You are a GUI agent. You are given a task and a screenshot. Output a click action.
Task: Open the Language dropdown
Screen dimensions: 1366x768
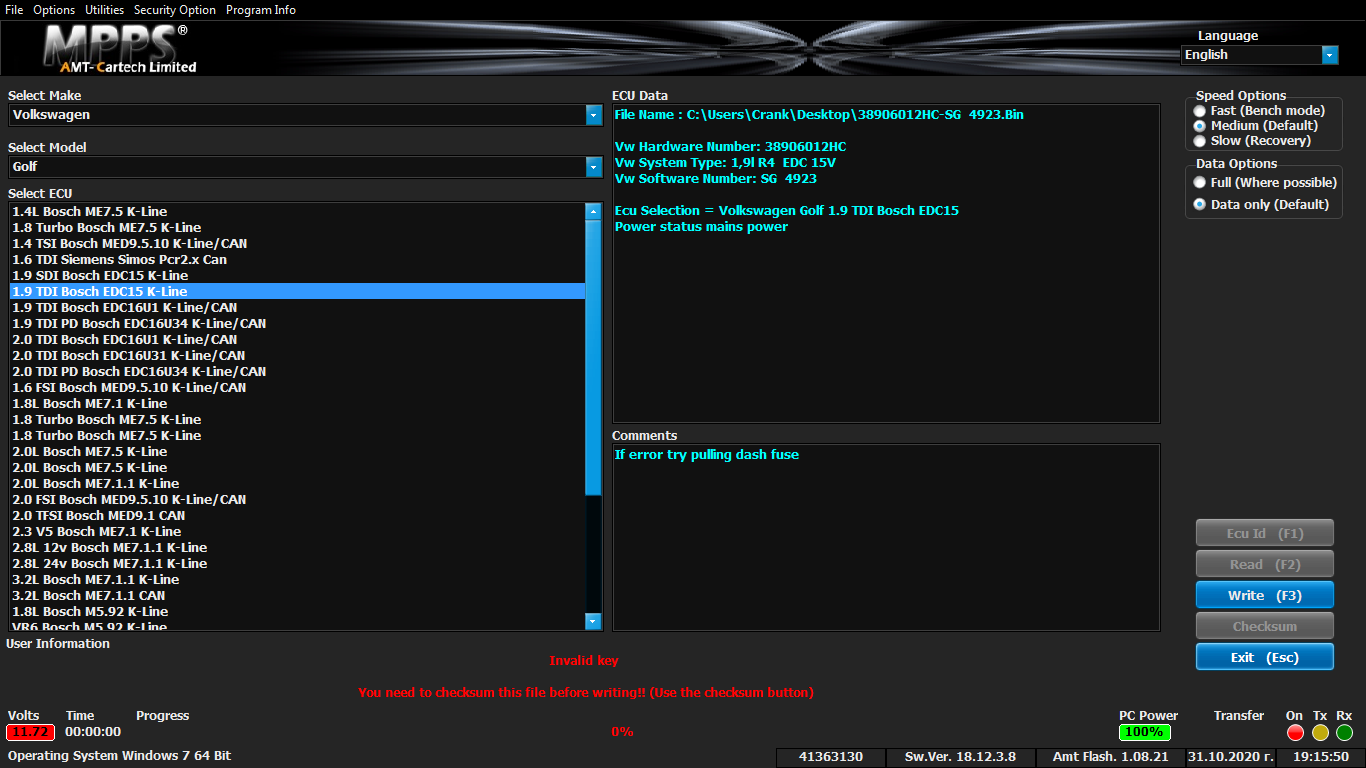click(1329, 55)
